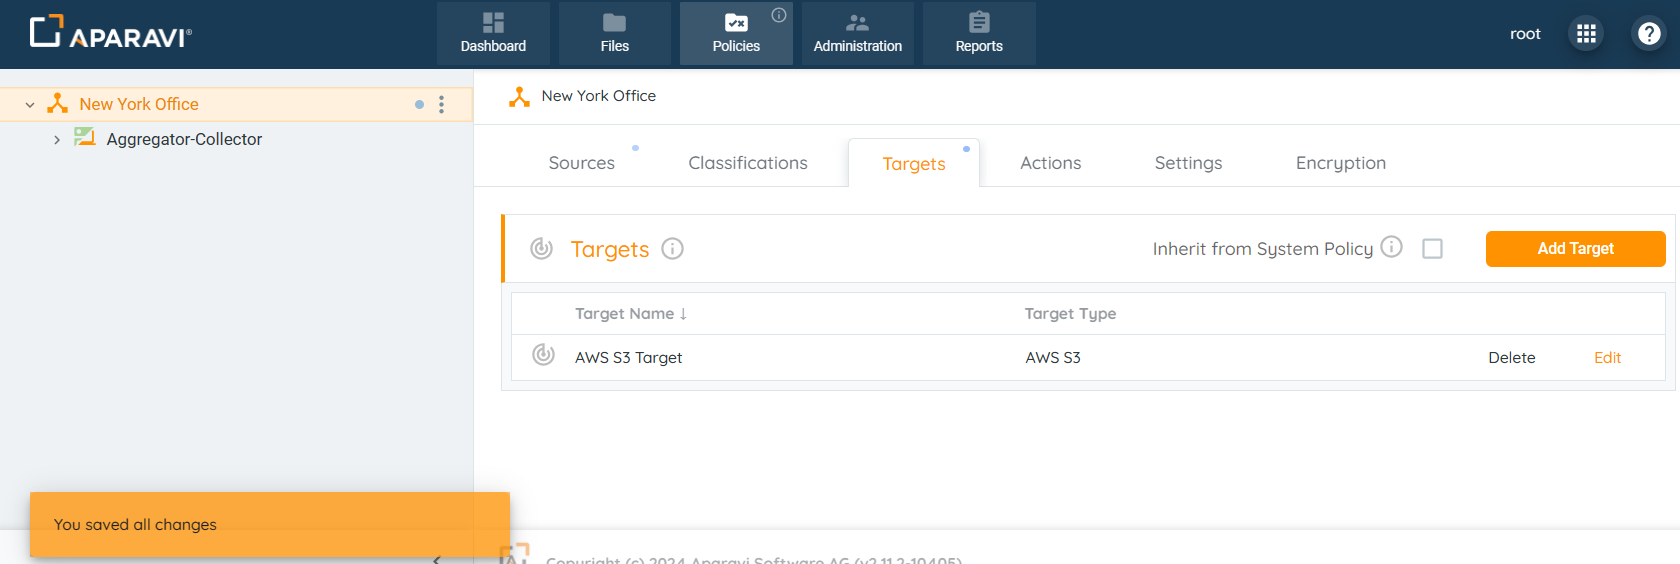Select Aggregator-Collector in the tree
1680x564 pixels.
tap(184, 140)
